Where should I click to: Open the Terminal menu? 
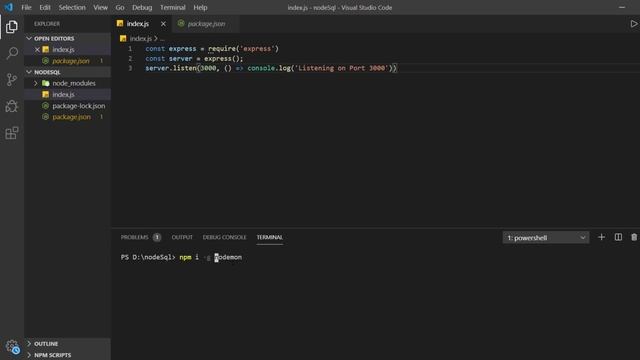click(173, 7)
